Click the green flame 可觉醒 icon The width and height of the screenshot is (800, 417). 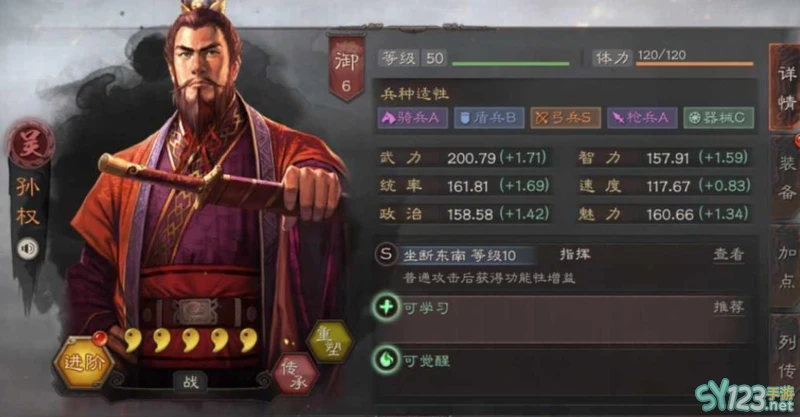[x=386, y=360]
